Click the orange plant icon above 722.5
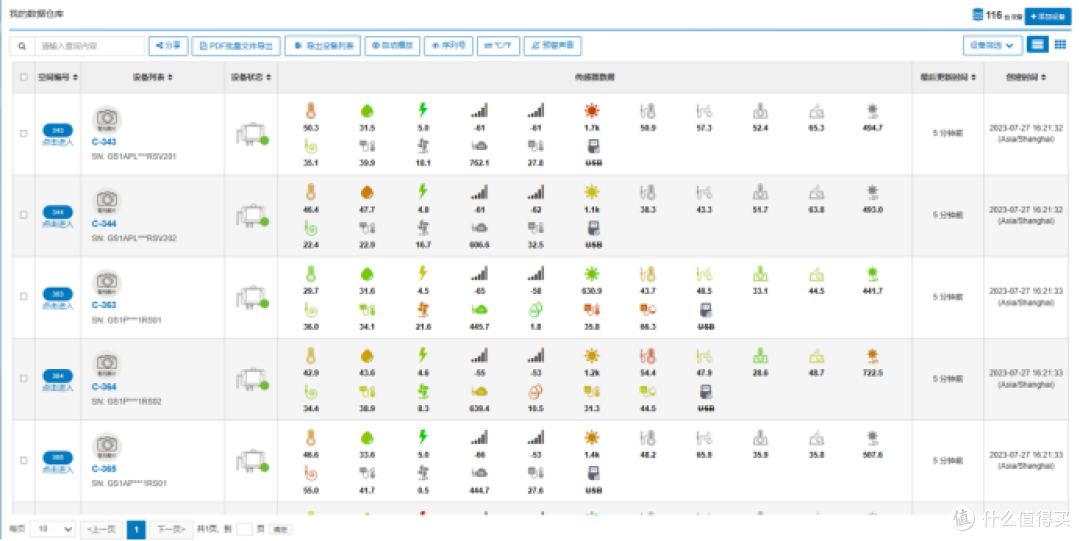The height and width of the screenshot is (541, 1080). coord(872,356)
